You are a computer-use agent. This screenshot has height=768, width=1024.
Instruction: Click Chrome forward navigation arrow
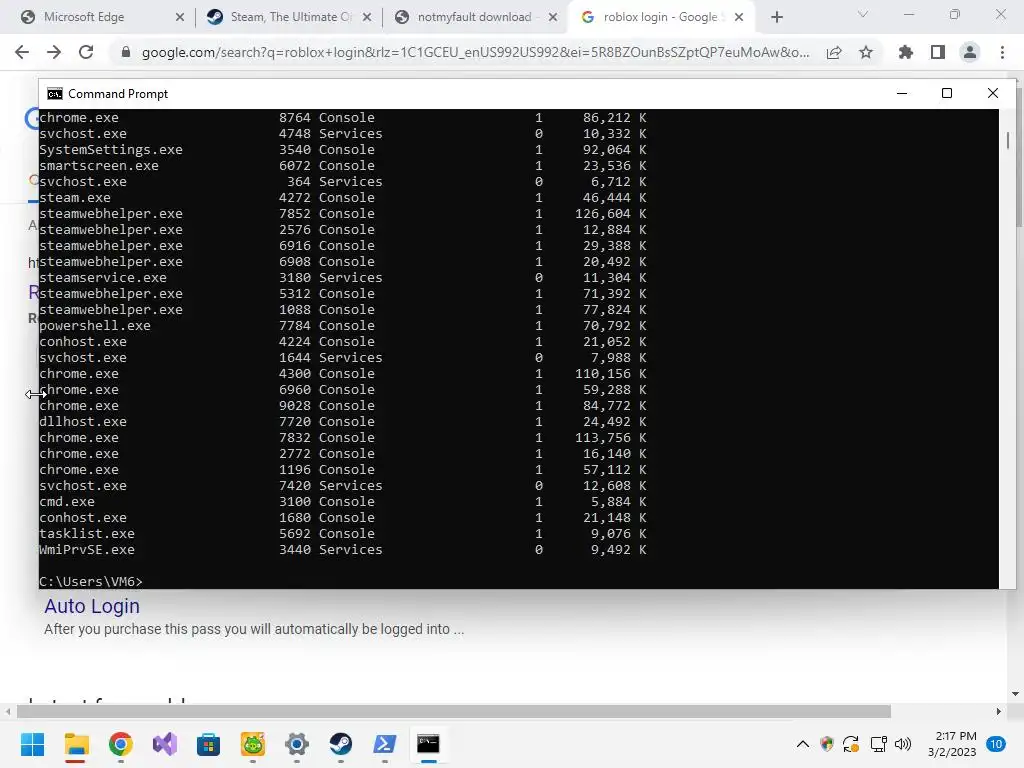click(54, 52)
